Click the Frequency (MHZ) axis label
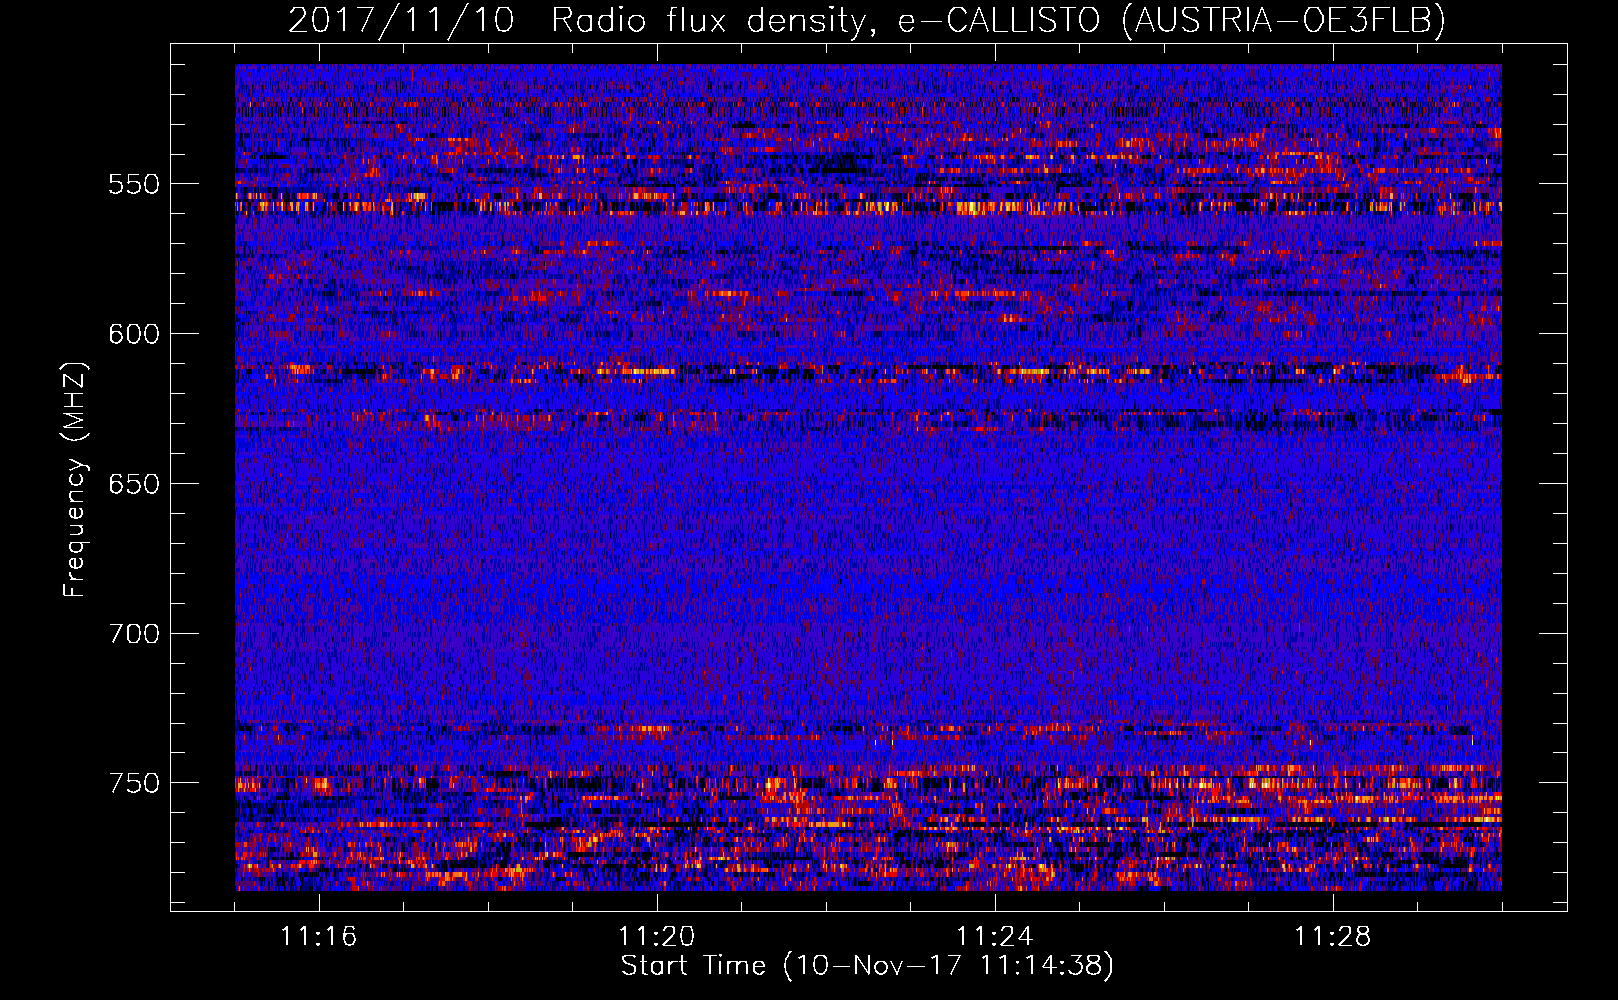Screen dimensions: 1618x1000 coord(75,479)
